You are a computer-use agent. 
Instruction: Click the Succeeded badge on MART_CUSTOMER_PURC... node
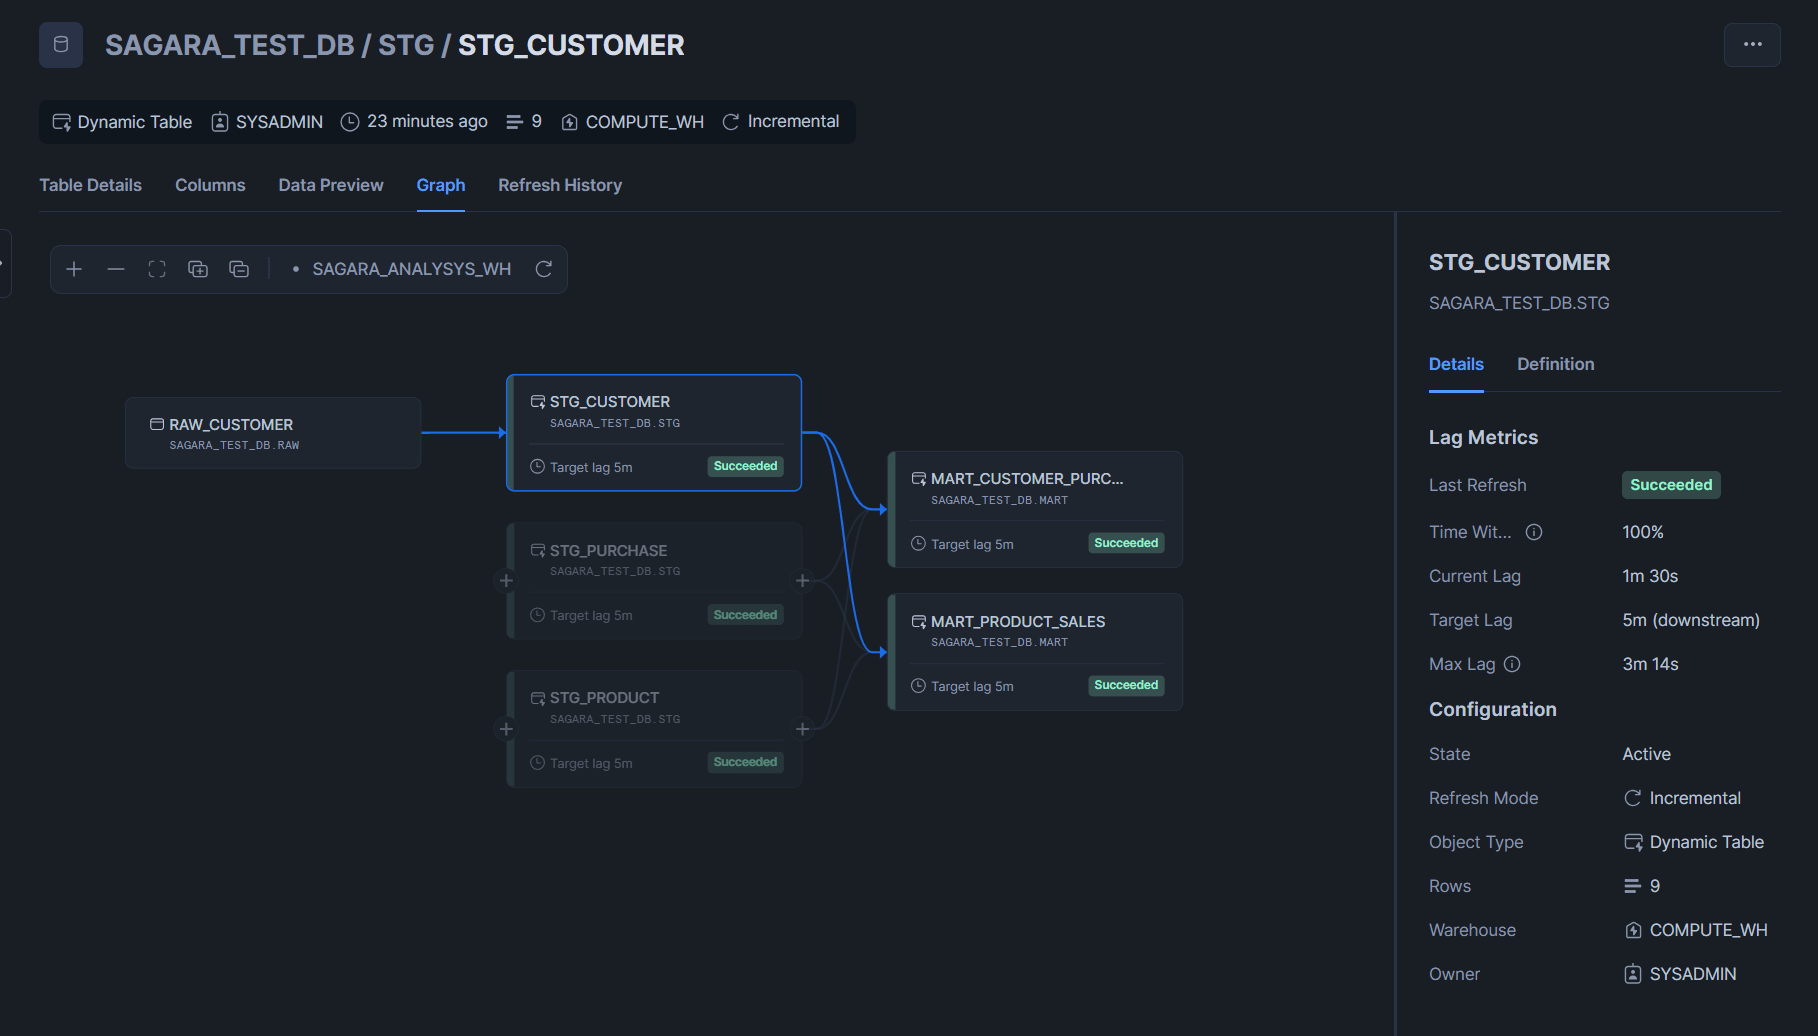(1126, 543)
